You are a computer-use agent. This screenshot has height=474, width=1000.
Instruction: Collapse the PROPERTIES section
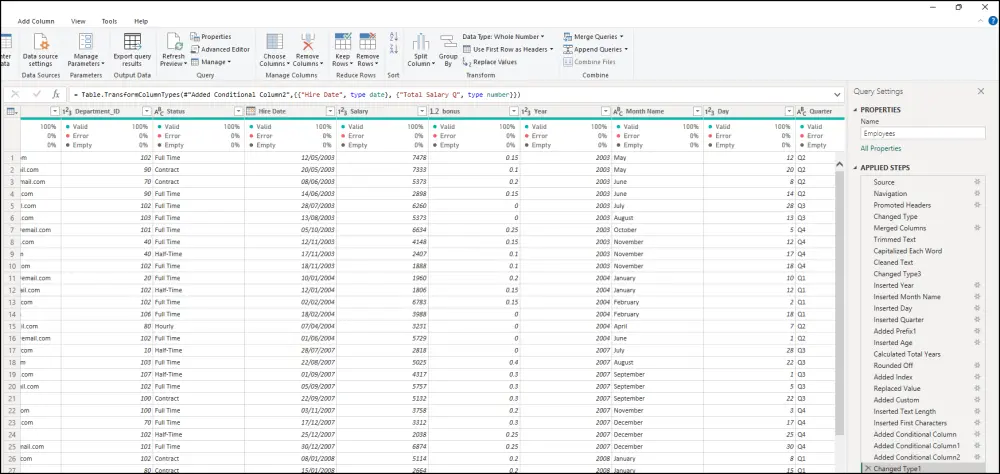point(855,110)
